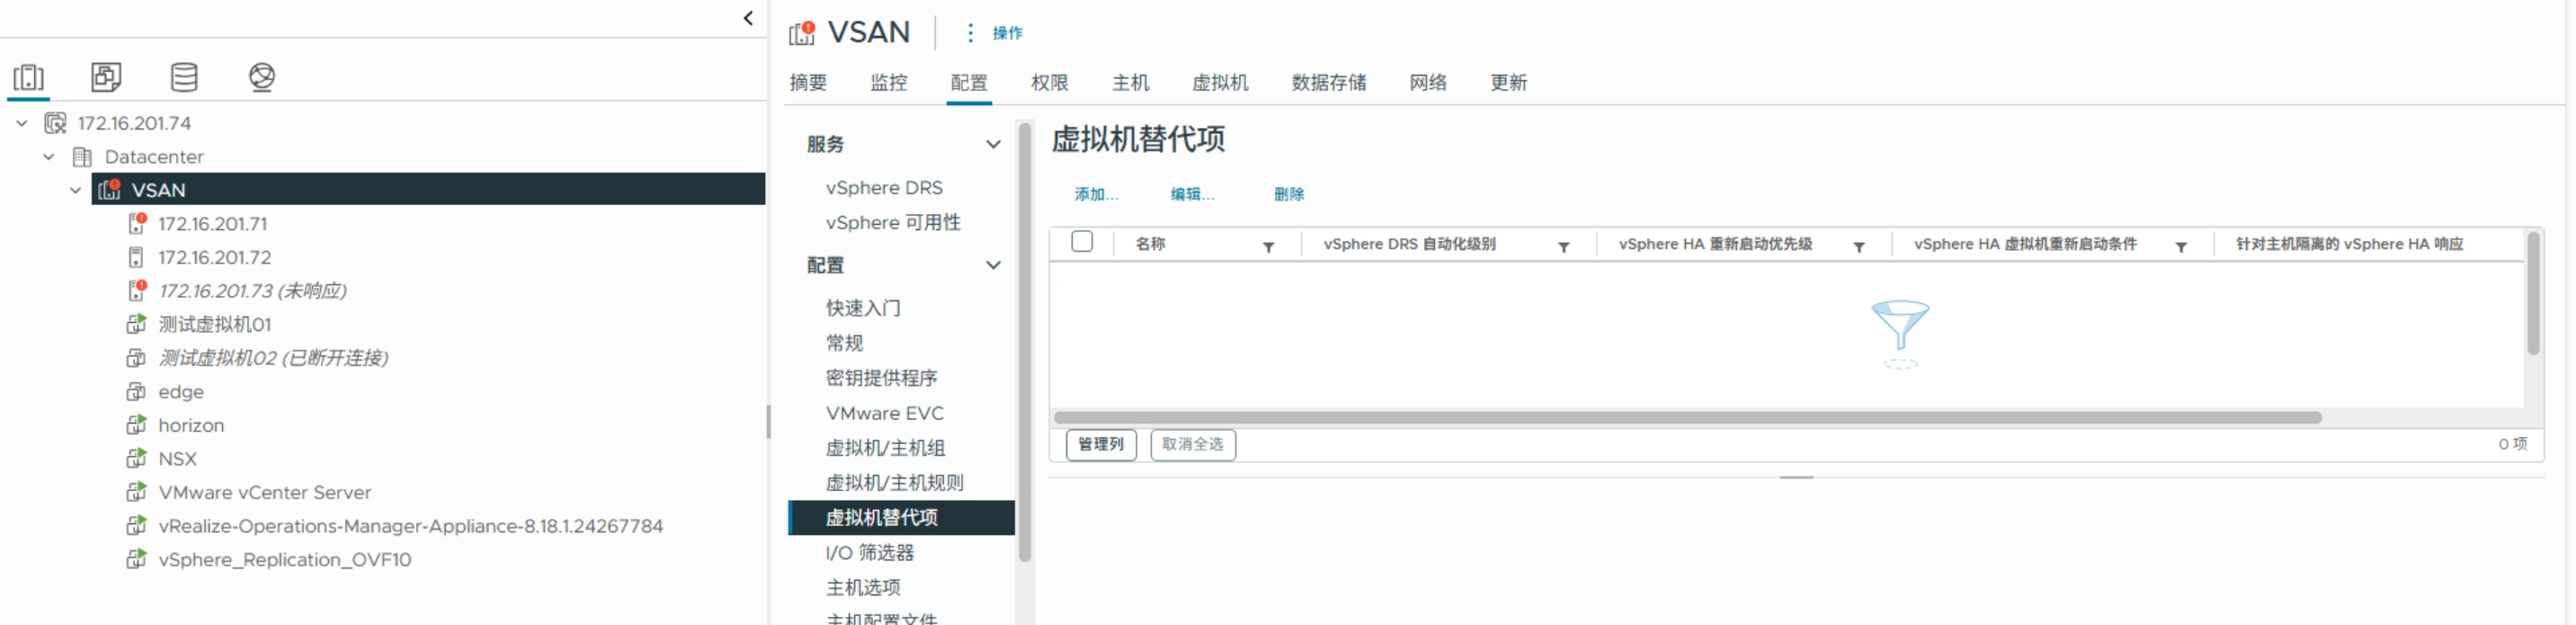Collapse the 配置 section in the side menu
2576x625 pixels.
tap(993, 265)
